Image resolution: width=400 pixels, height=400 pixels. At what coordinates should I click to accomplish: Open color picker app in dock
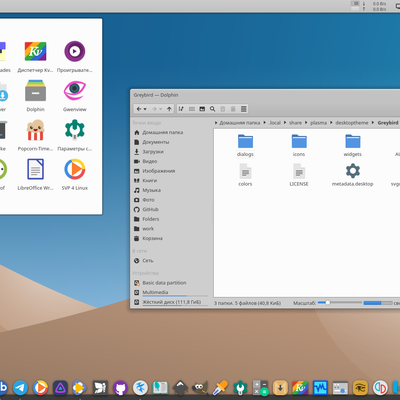click(220, 388)
